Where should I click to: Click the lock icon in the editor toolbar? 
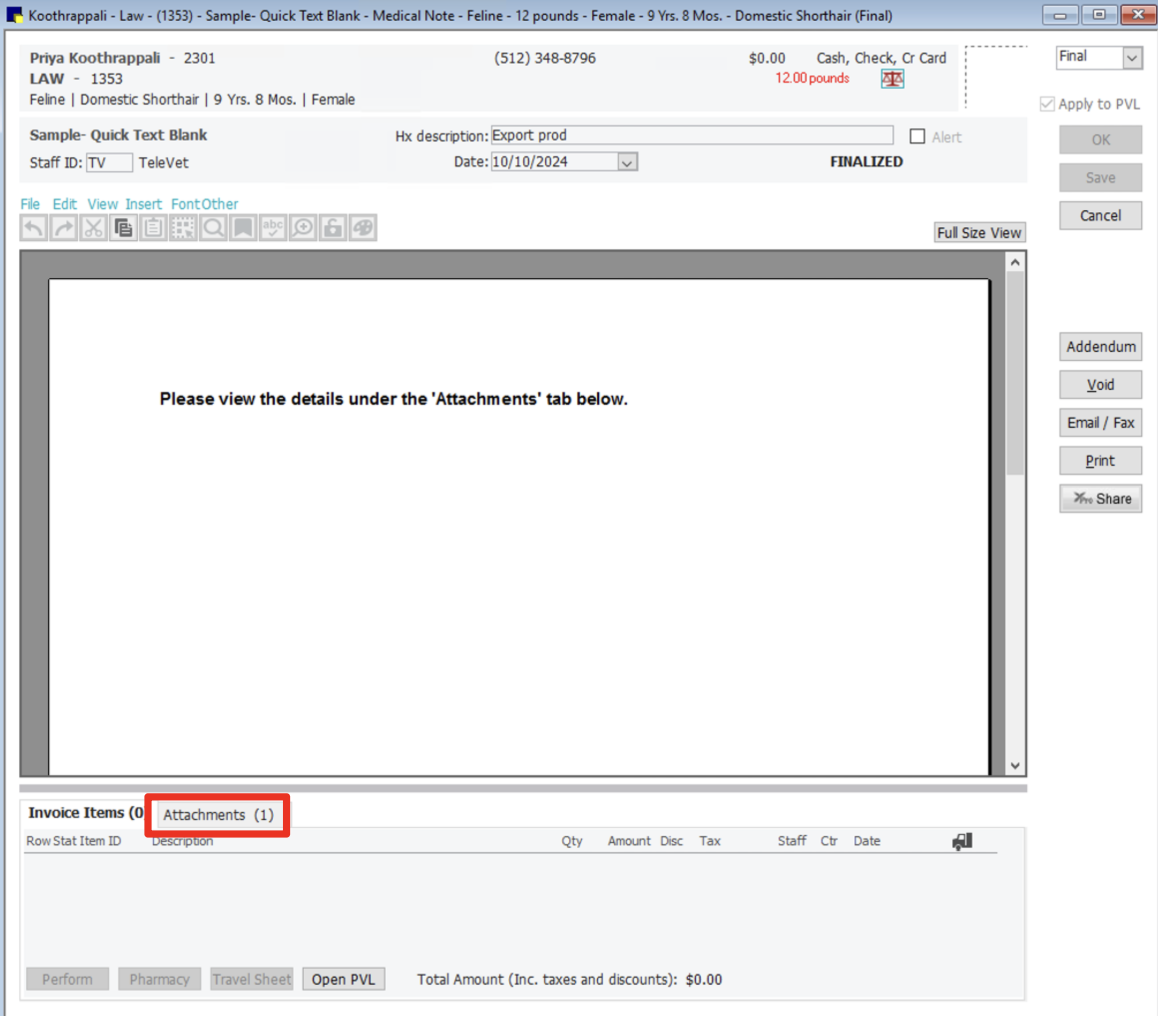332,227
